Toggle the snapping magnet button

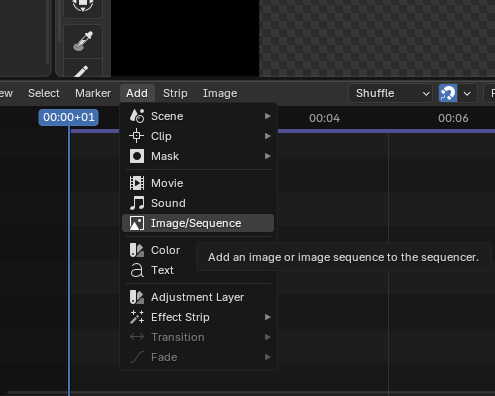[x=448, y=93]
